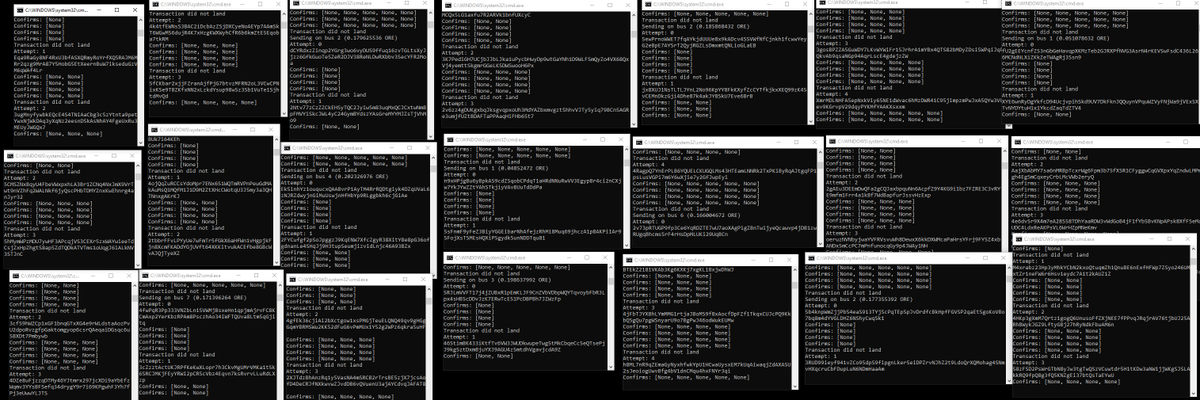Select the line 'Sending on bus 3 (0.198637992 ORE)'
The height and width of the screenshot is (400, 1200).
click(x=497, y=279)
